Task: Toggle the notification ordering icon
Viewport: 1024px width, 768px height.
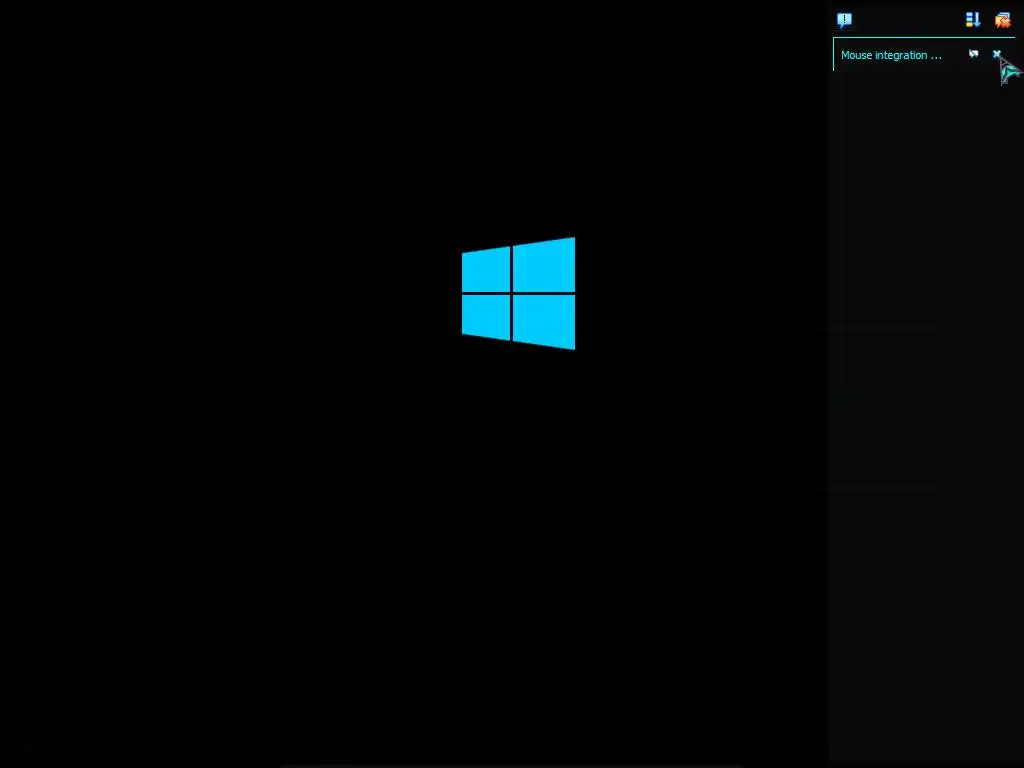Action: click(973, 20)
